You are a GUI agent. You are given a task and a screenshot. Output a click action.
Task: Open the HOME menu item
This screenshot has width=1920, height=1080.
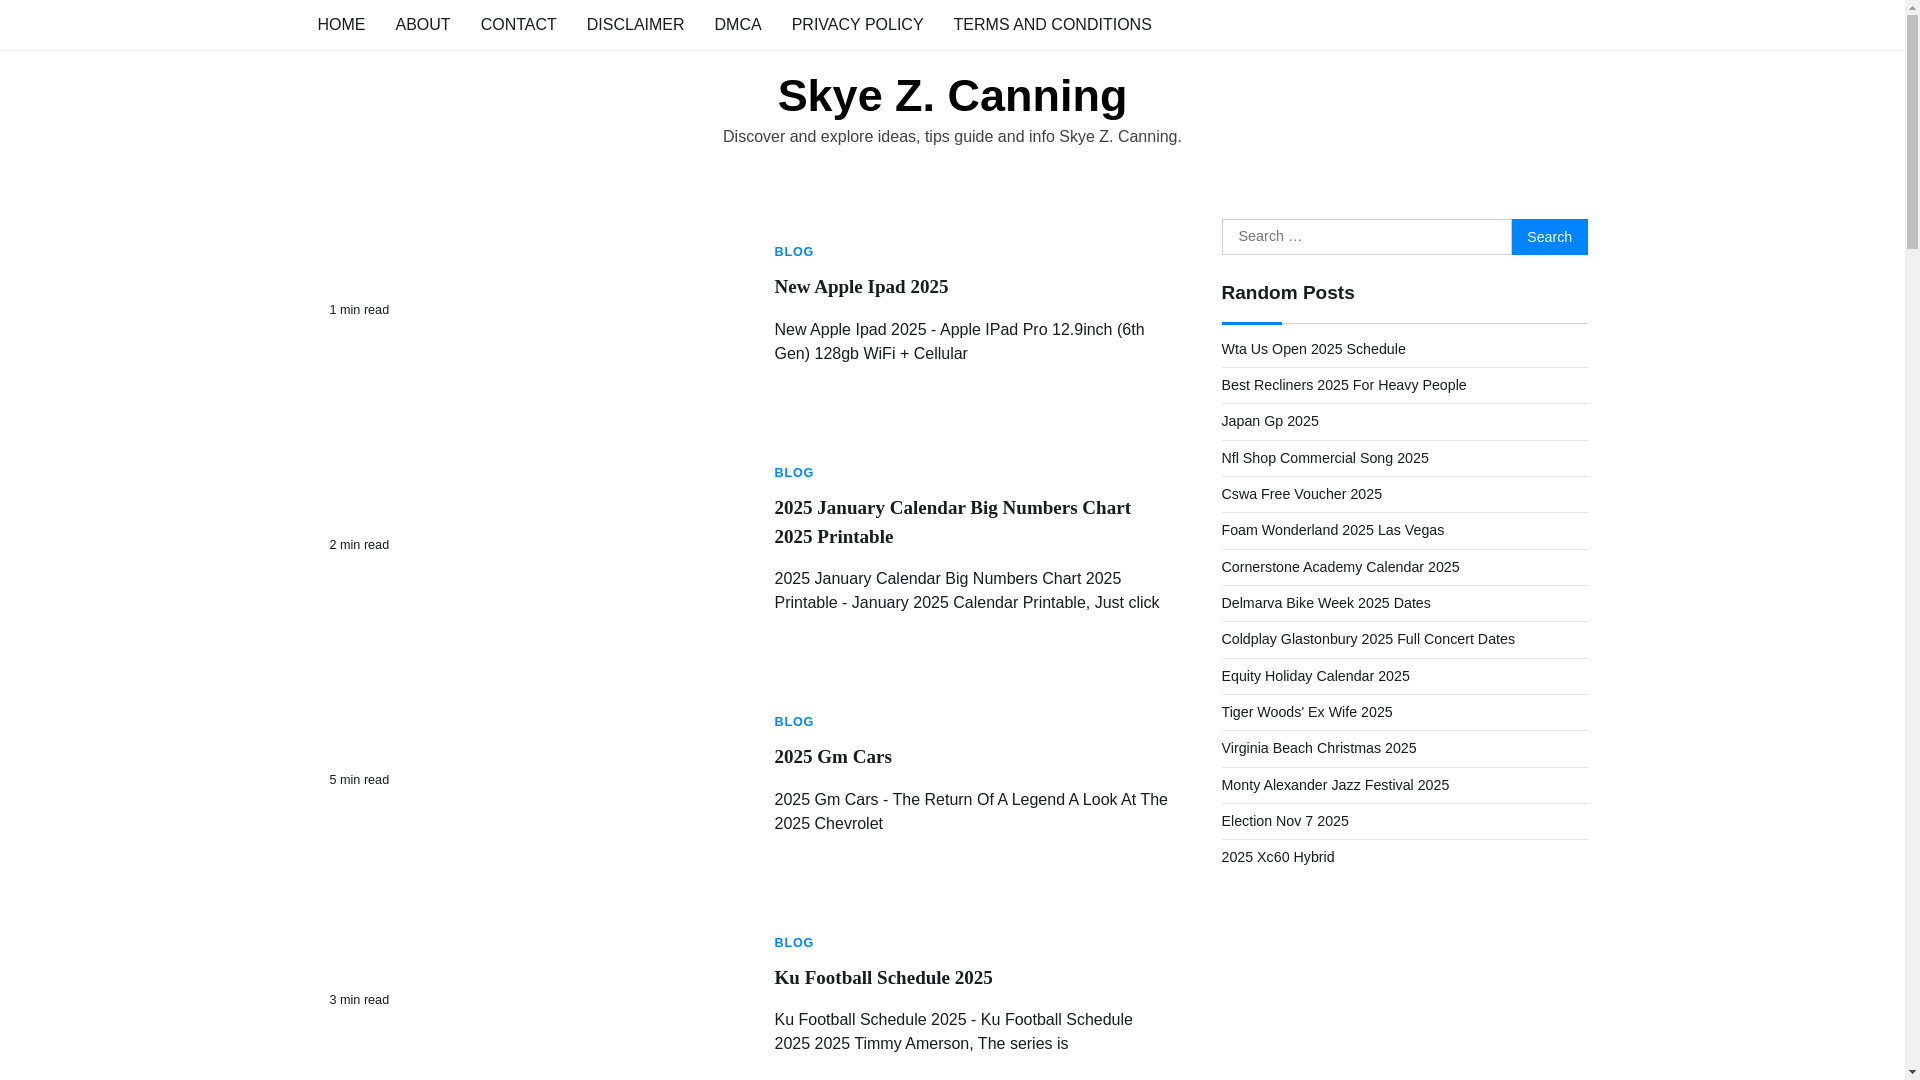coord(341,24)
